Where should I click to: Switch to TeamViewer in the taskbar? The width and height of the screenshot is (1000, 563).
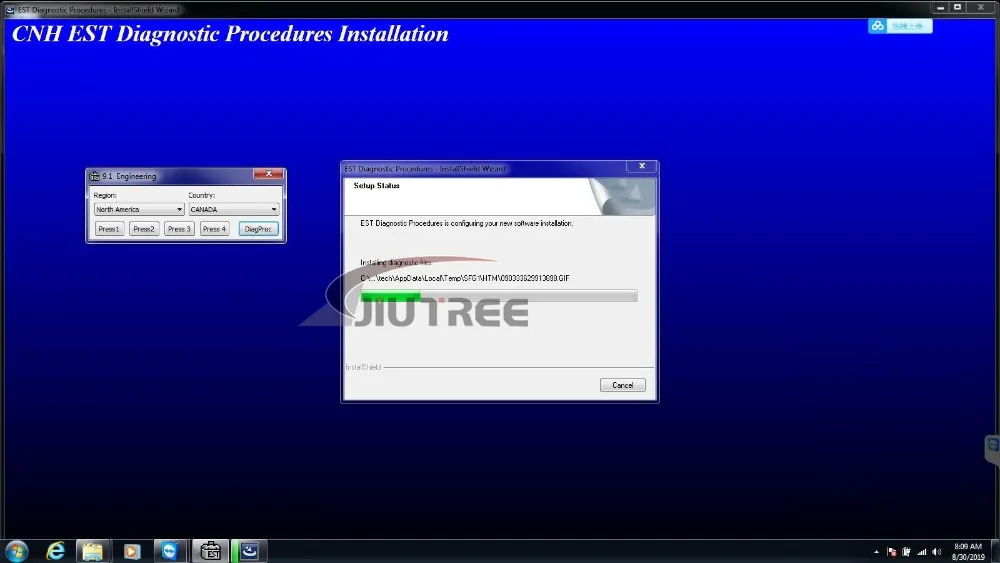pos(170,551)
